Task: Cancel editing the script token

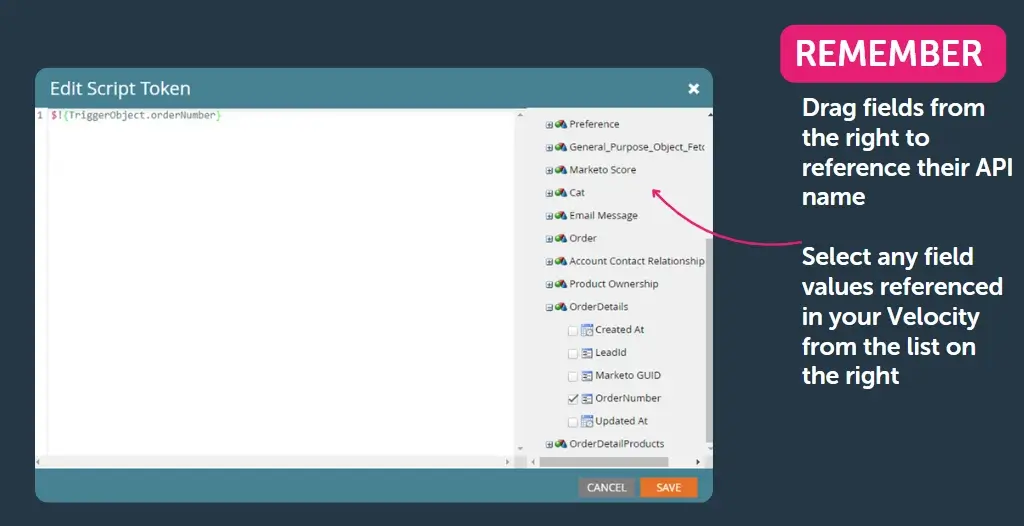Action: (606, 487)
